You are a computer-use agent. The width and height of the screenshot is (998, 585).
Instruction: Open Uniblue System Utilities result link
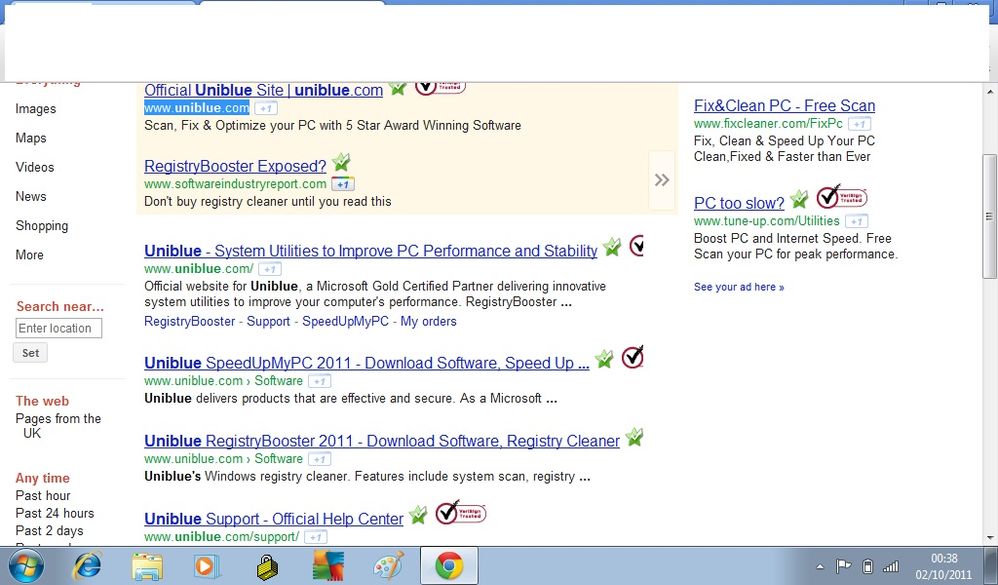click(x=370, y=251)
